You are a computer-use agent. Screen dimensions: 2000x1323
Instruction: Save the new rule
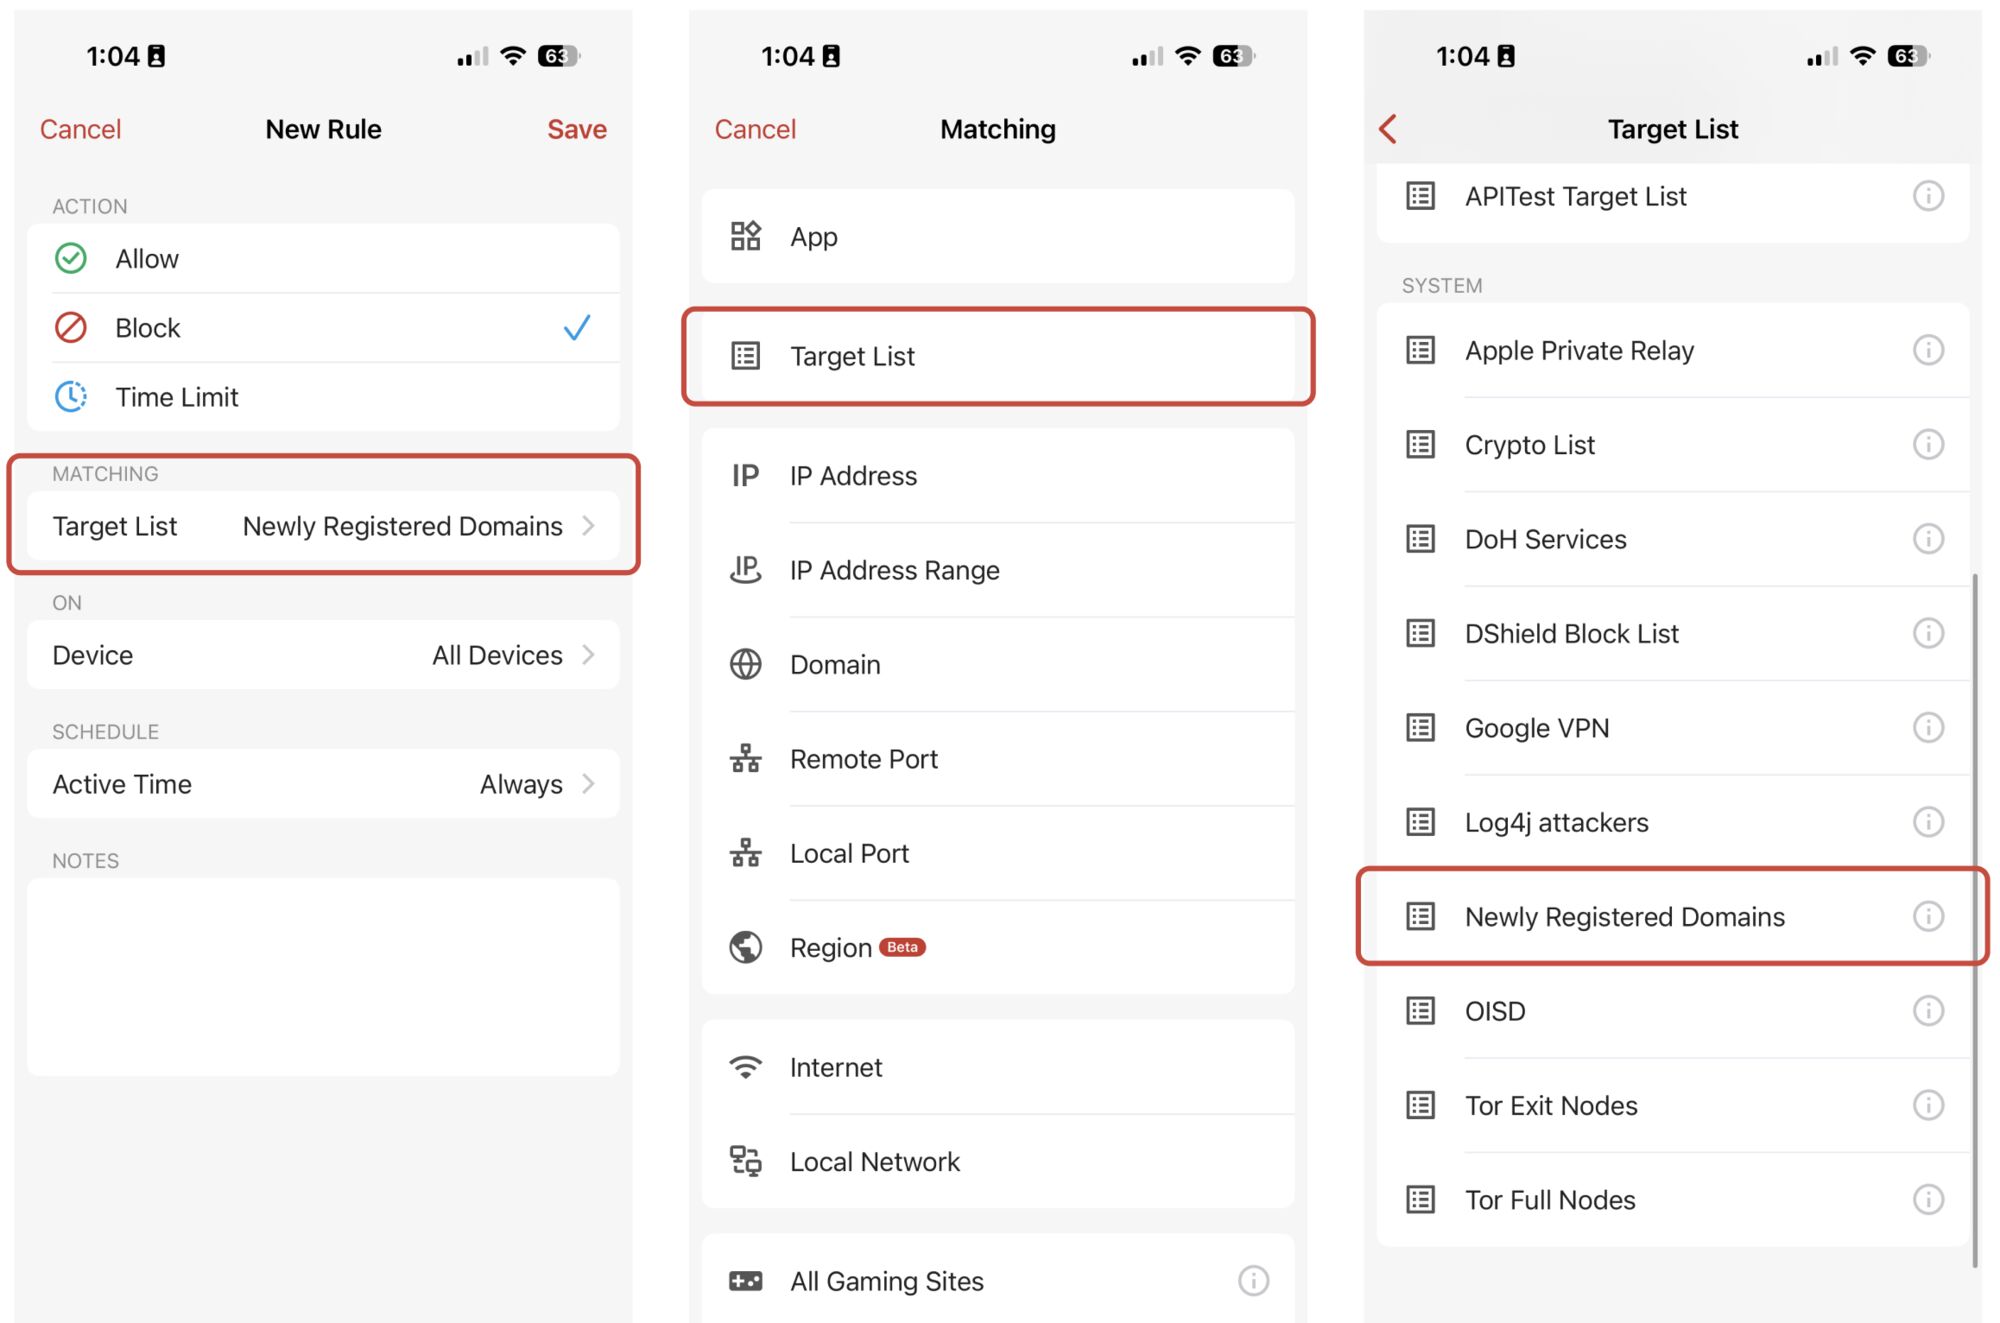point(577,129)
